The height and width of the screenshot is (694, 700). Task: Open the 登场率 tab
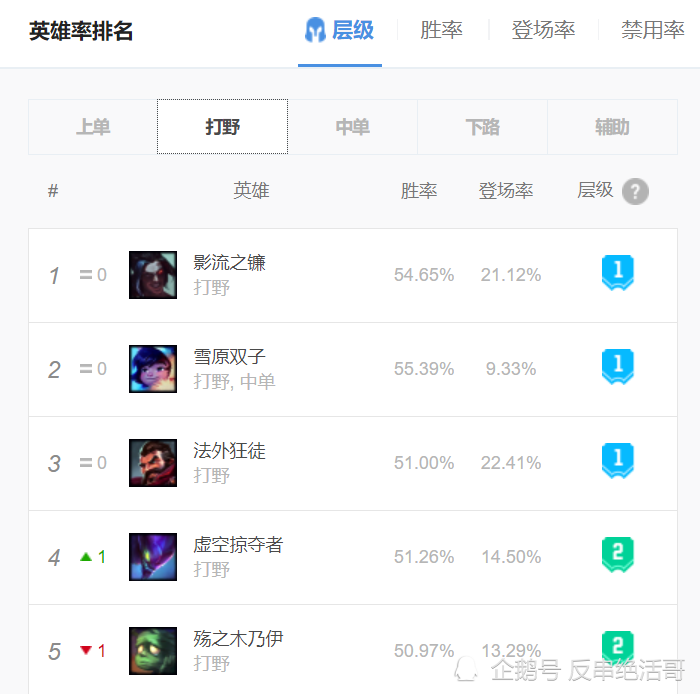(543, 30)
